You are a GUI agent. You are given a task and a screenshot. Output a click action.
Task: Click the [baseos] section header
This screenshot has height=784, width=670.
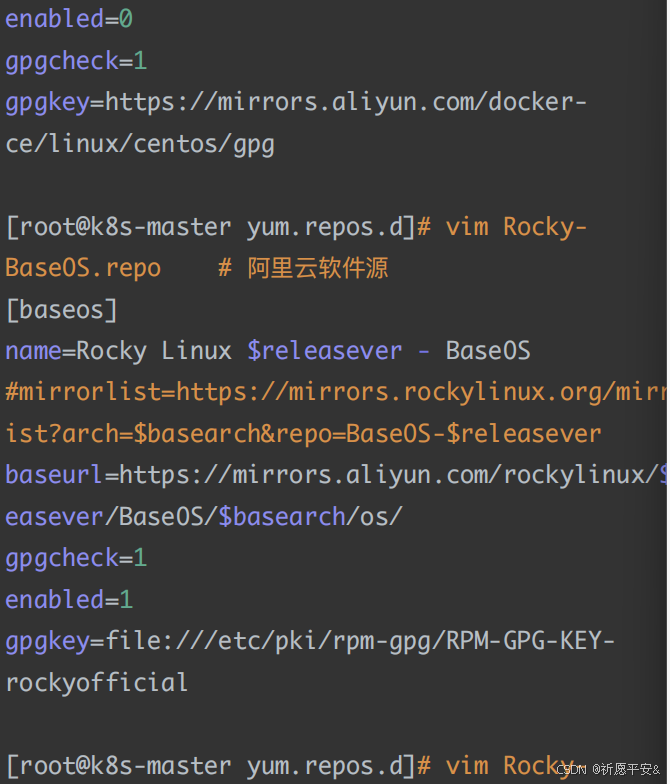[62, 310]
